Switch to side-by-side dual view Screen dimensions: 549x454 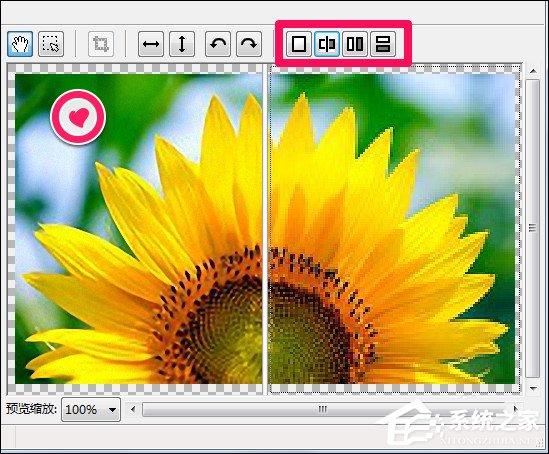point(355,44)
